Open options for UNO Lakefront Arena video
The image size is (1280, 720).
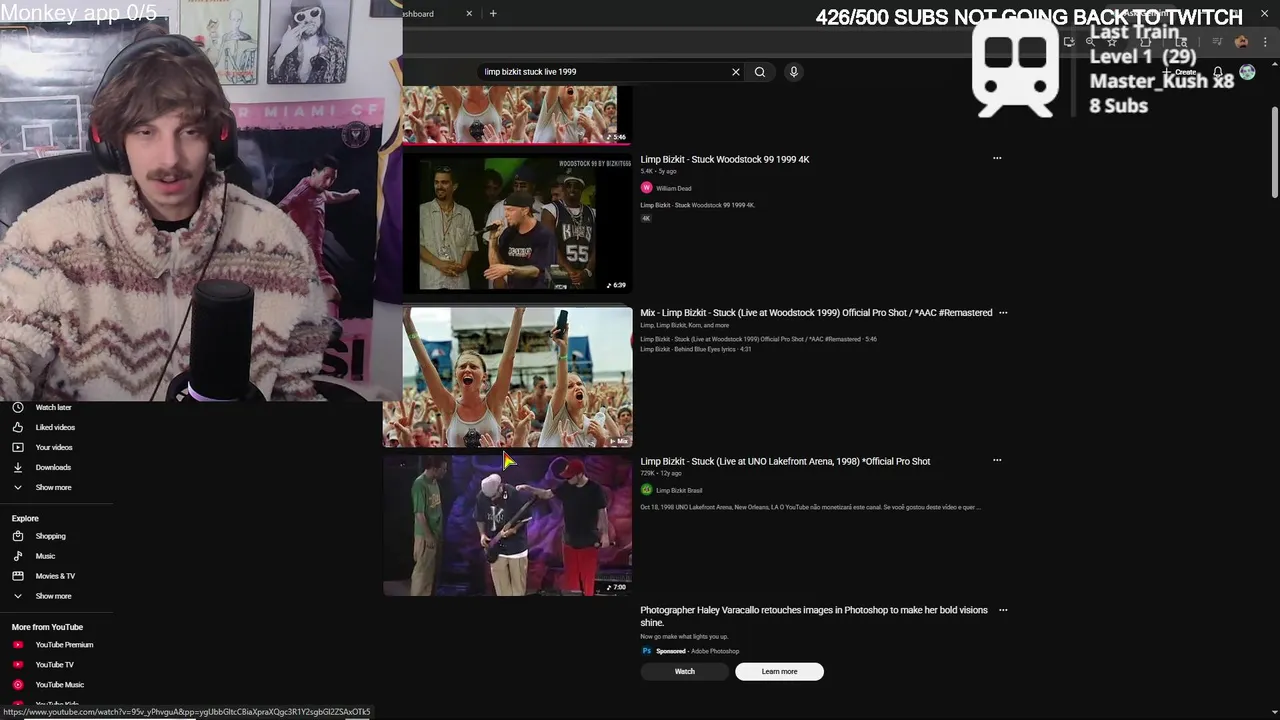[x=997, y=460]
